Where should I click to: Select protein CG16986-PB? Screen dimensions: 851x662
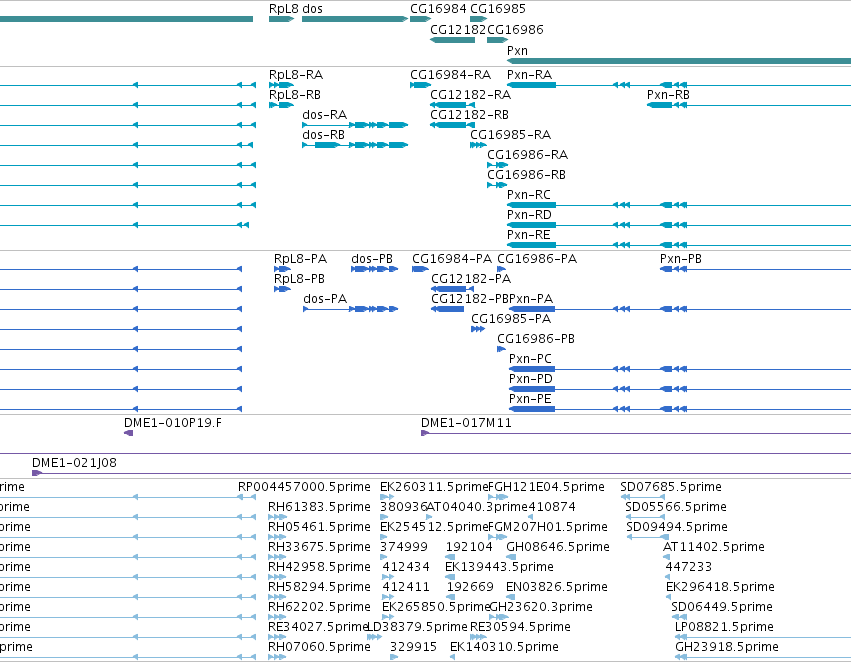[501, 349]
